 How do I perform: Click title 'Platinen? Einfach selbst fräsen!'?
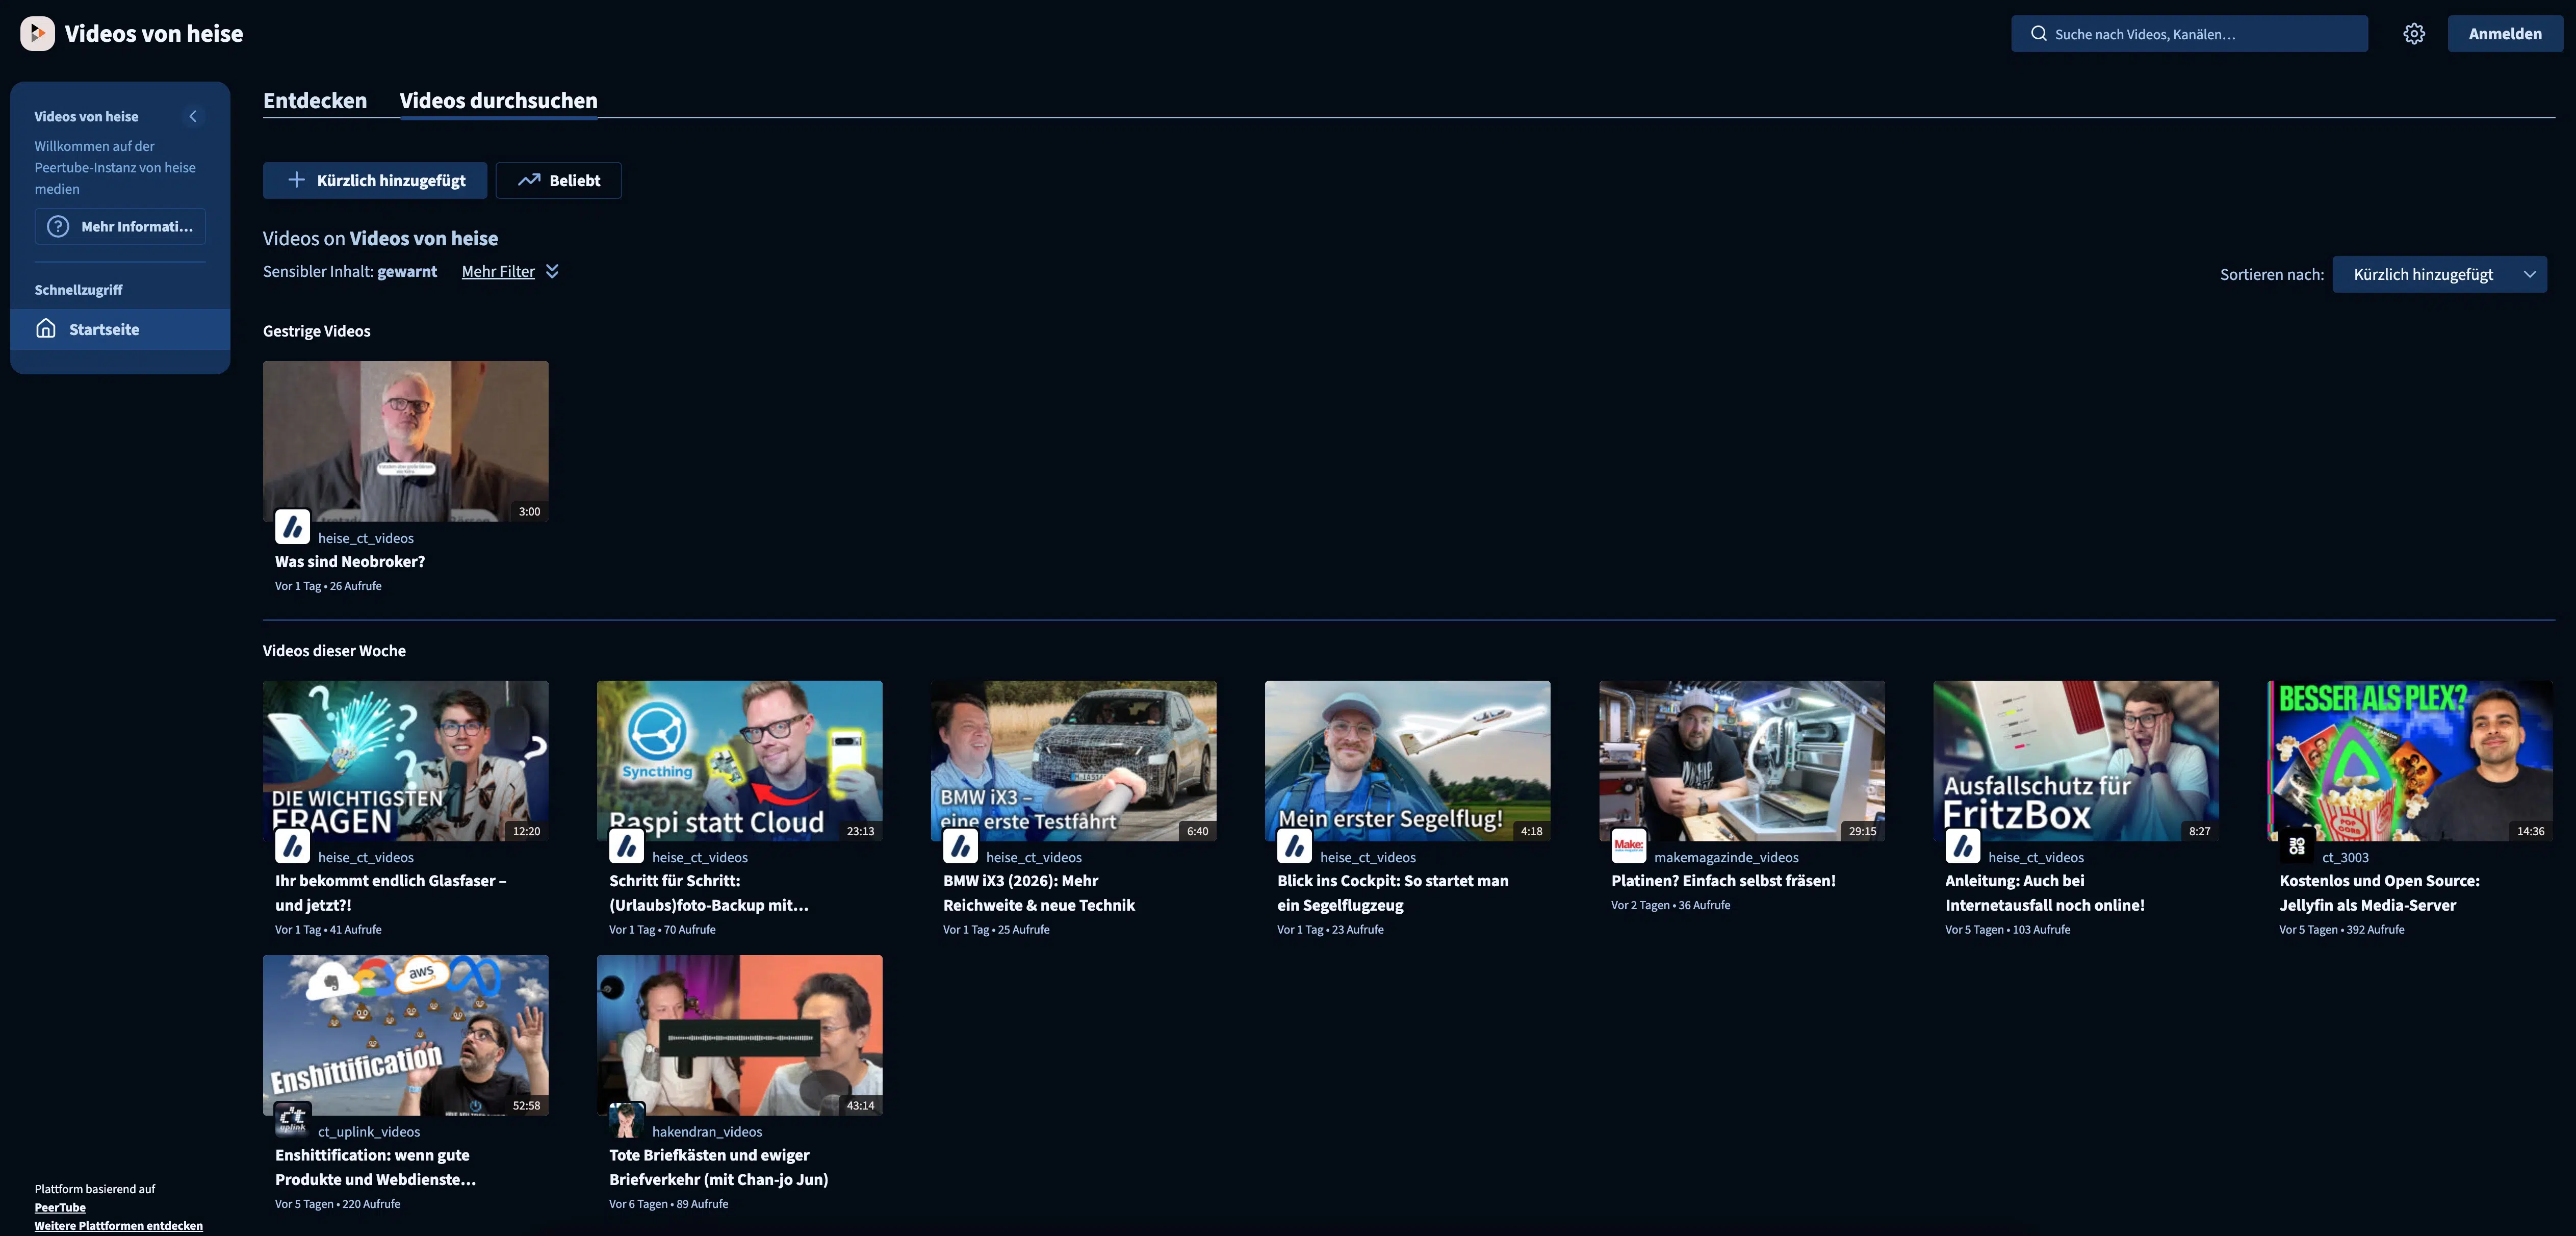pyautogui.click(x=1723, y=881)
